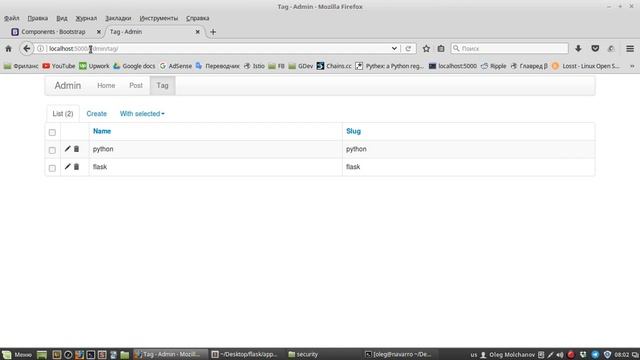Edit the python tag with the pencil icon
This screenshot has height=360, width=640.
point(68,149)
